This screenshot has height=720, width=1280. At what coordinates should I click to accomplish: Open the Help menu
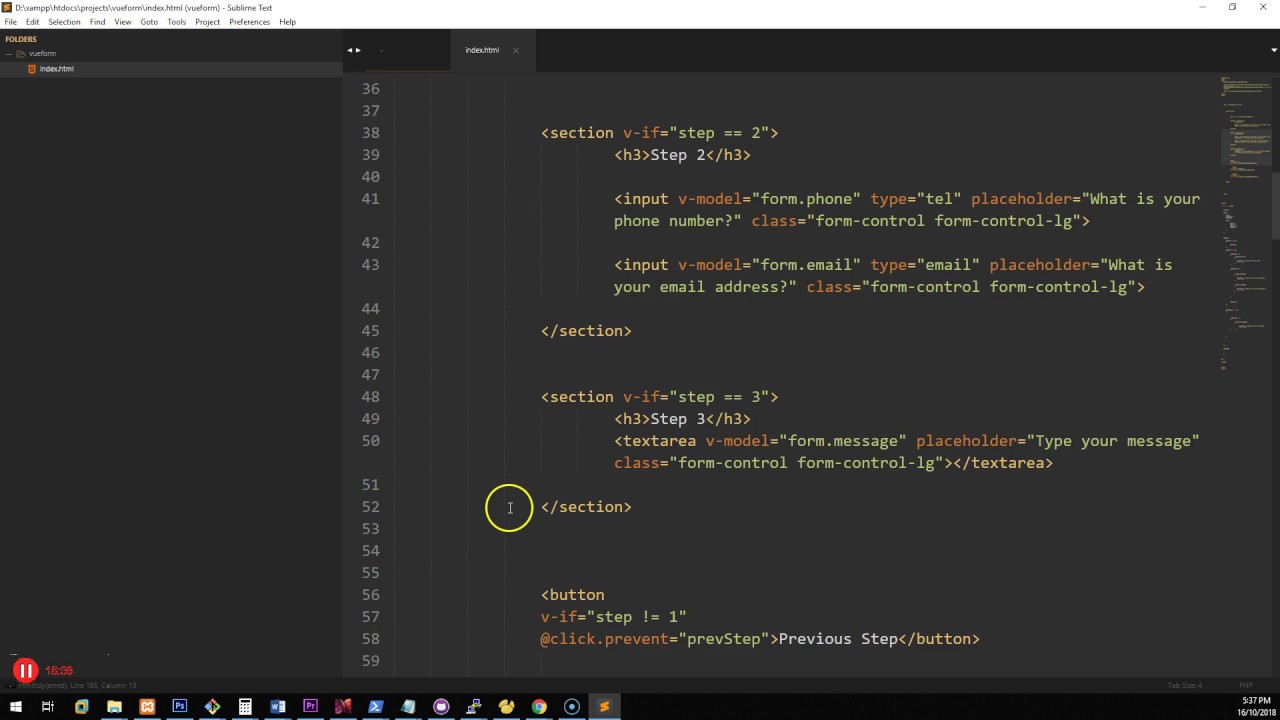click(x=287, y=22)
